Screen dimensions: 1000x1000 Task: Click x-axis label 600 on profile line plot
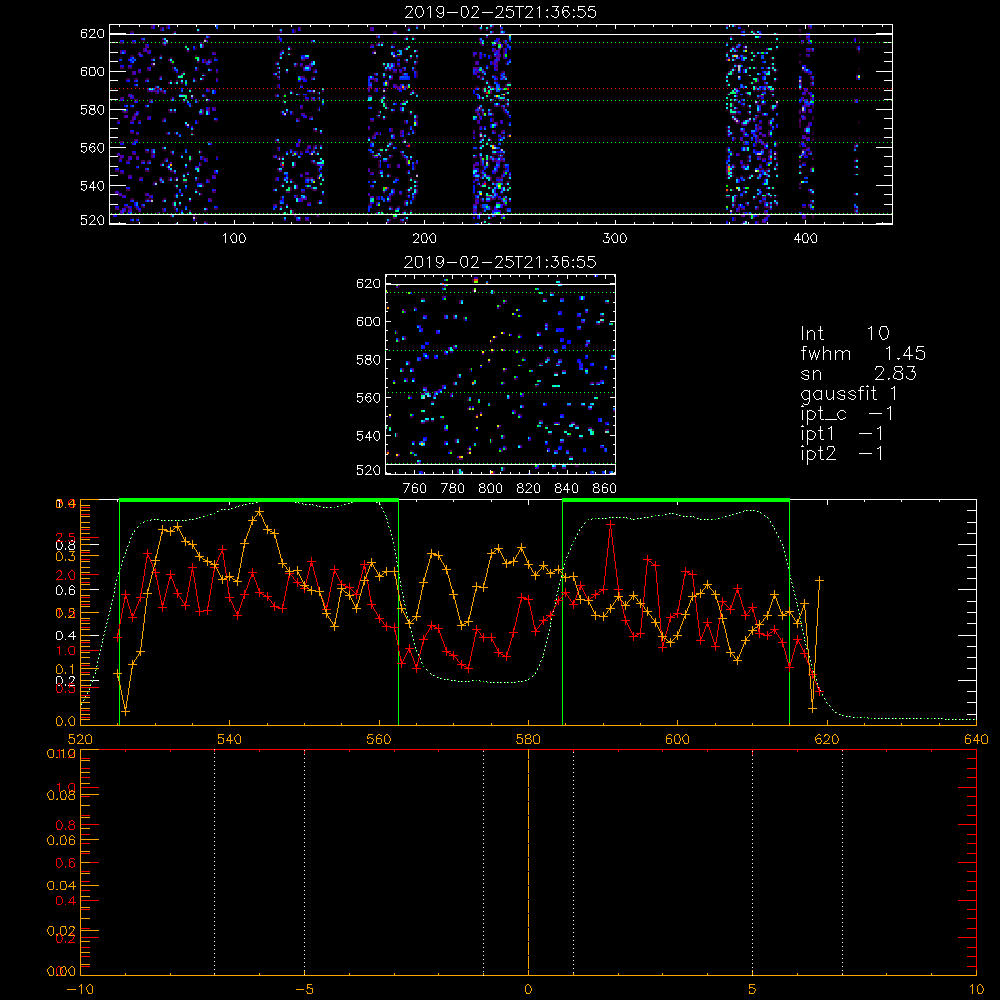click(x=677, y=739)
